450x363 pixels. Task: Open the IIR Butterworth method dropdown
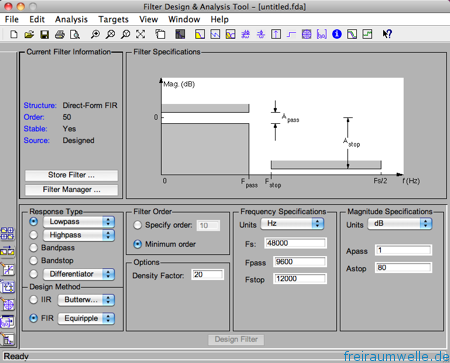(86, 300)
